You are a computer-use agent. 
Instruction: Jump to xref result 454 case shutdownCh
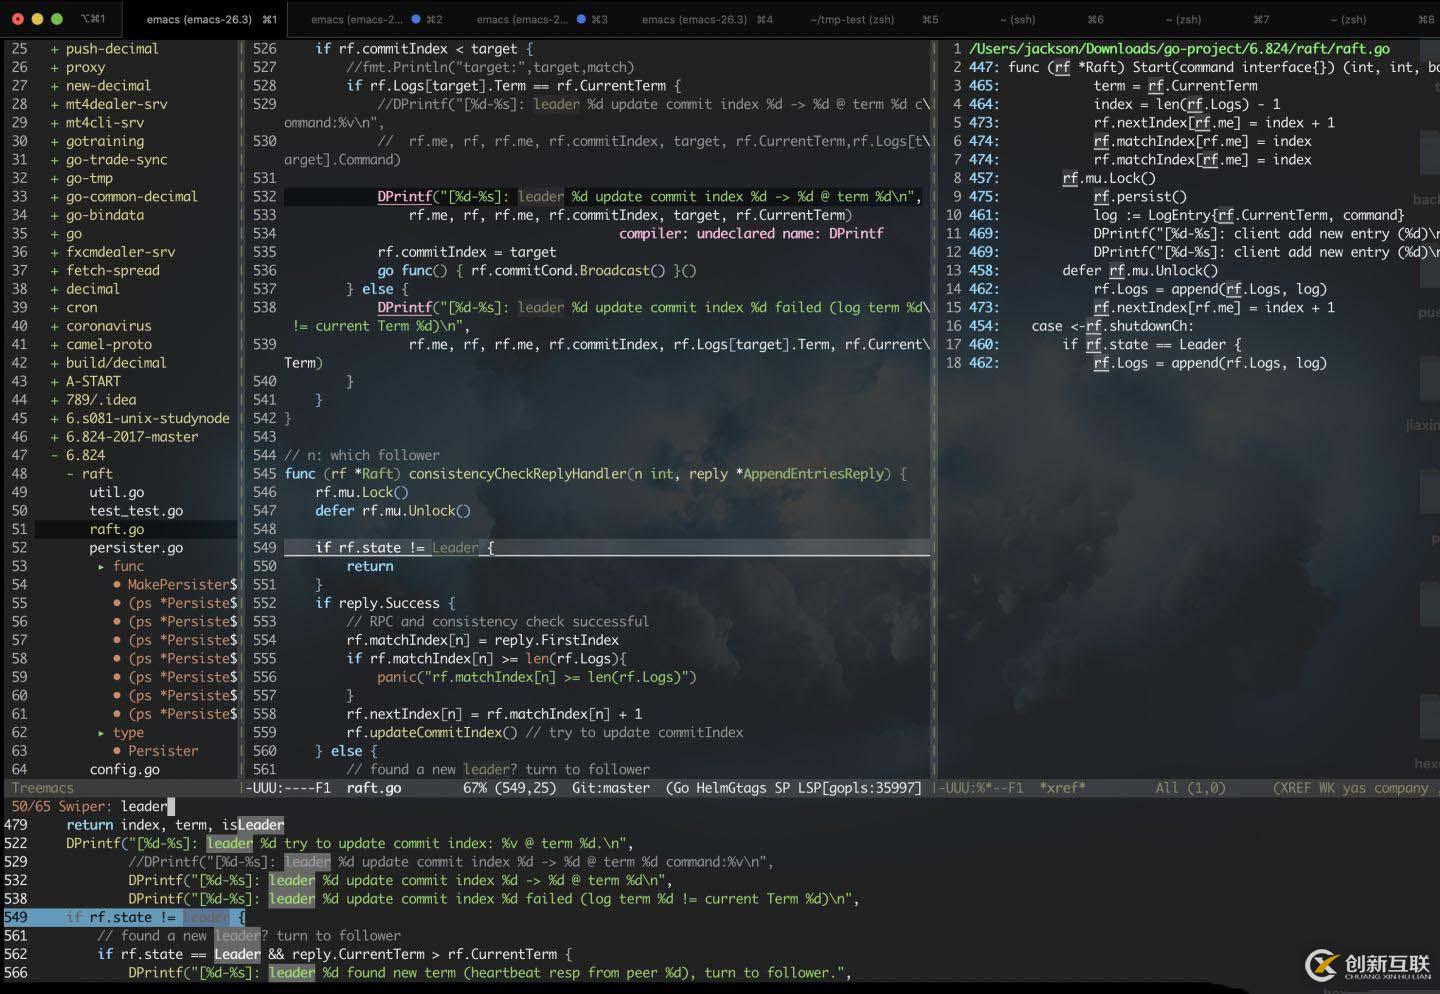pyautogui.click(x=1081, y=326)
